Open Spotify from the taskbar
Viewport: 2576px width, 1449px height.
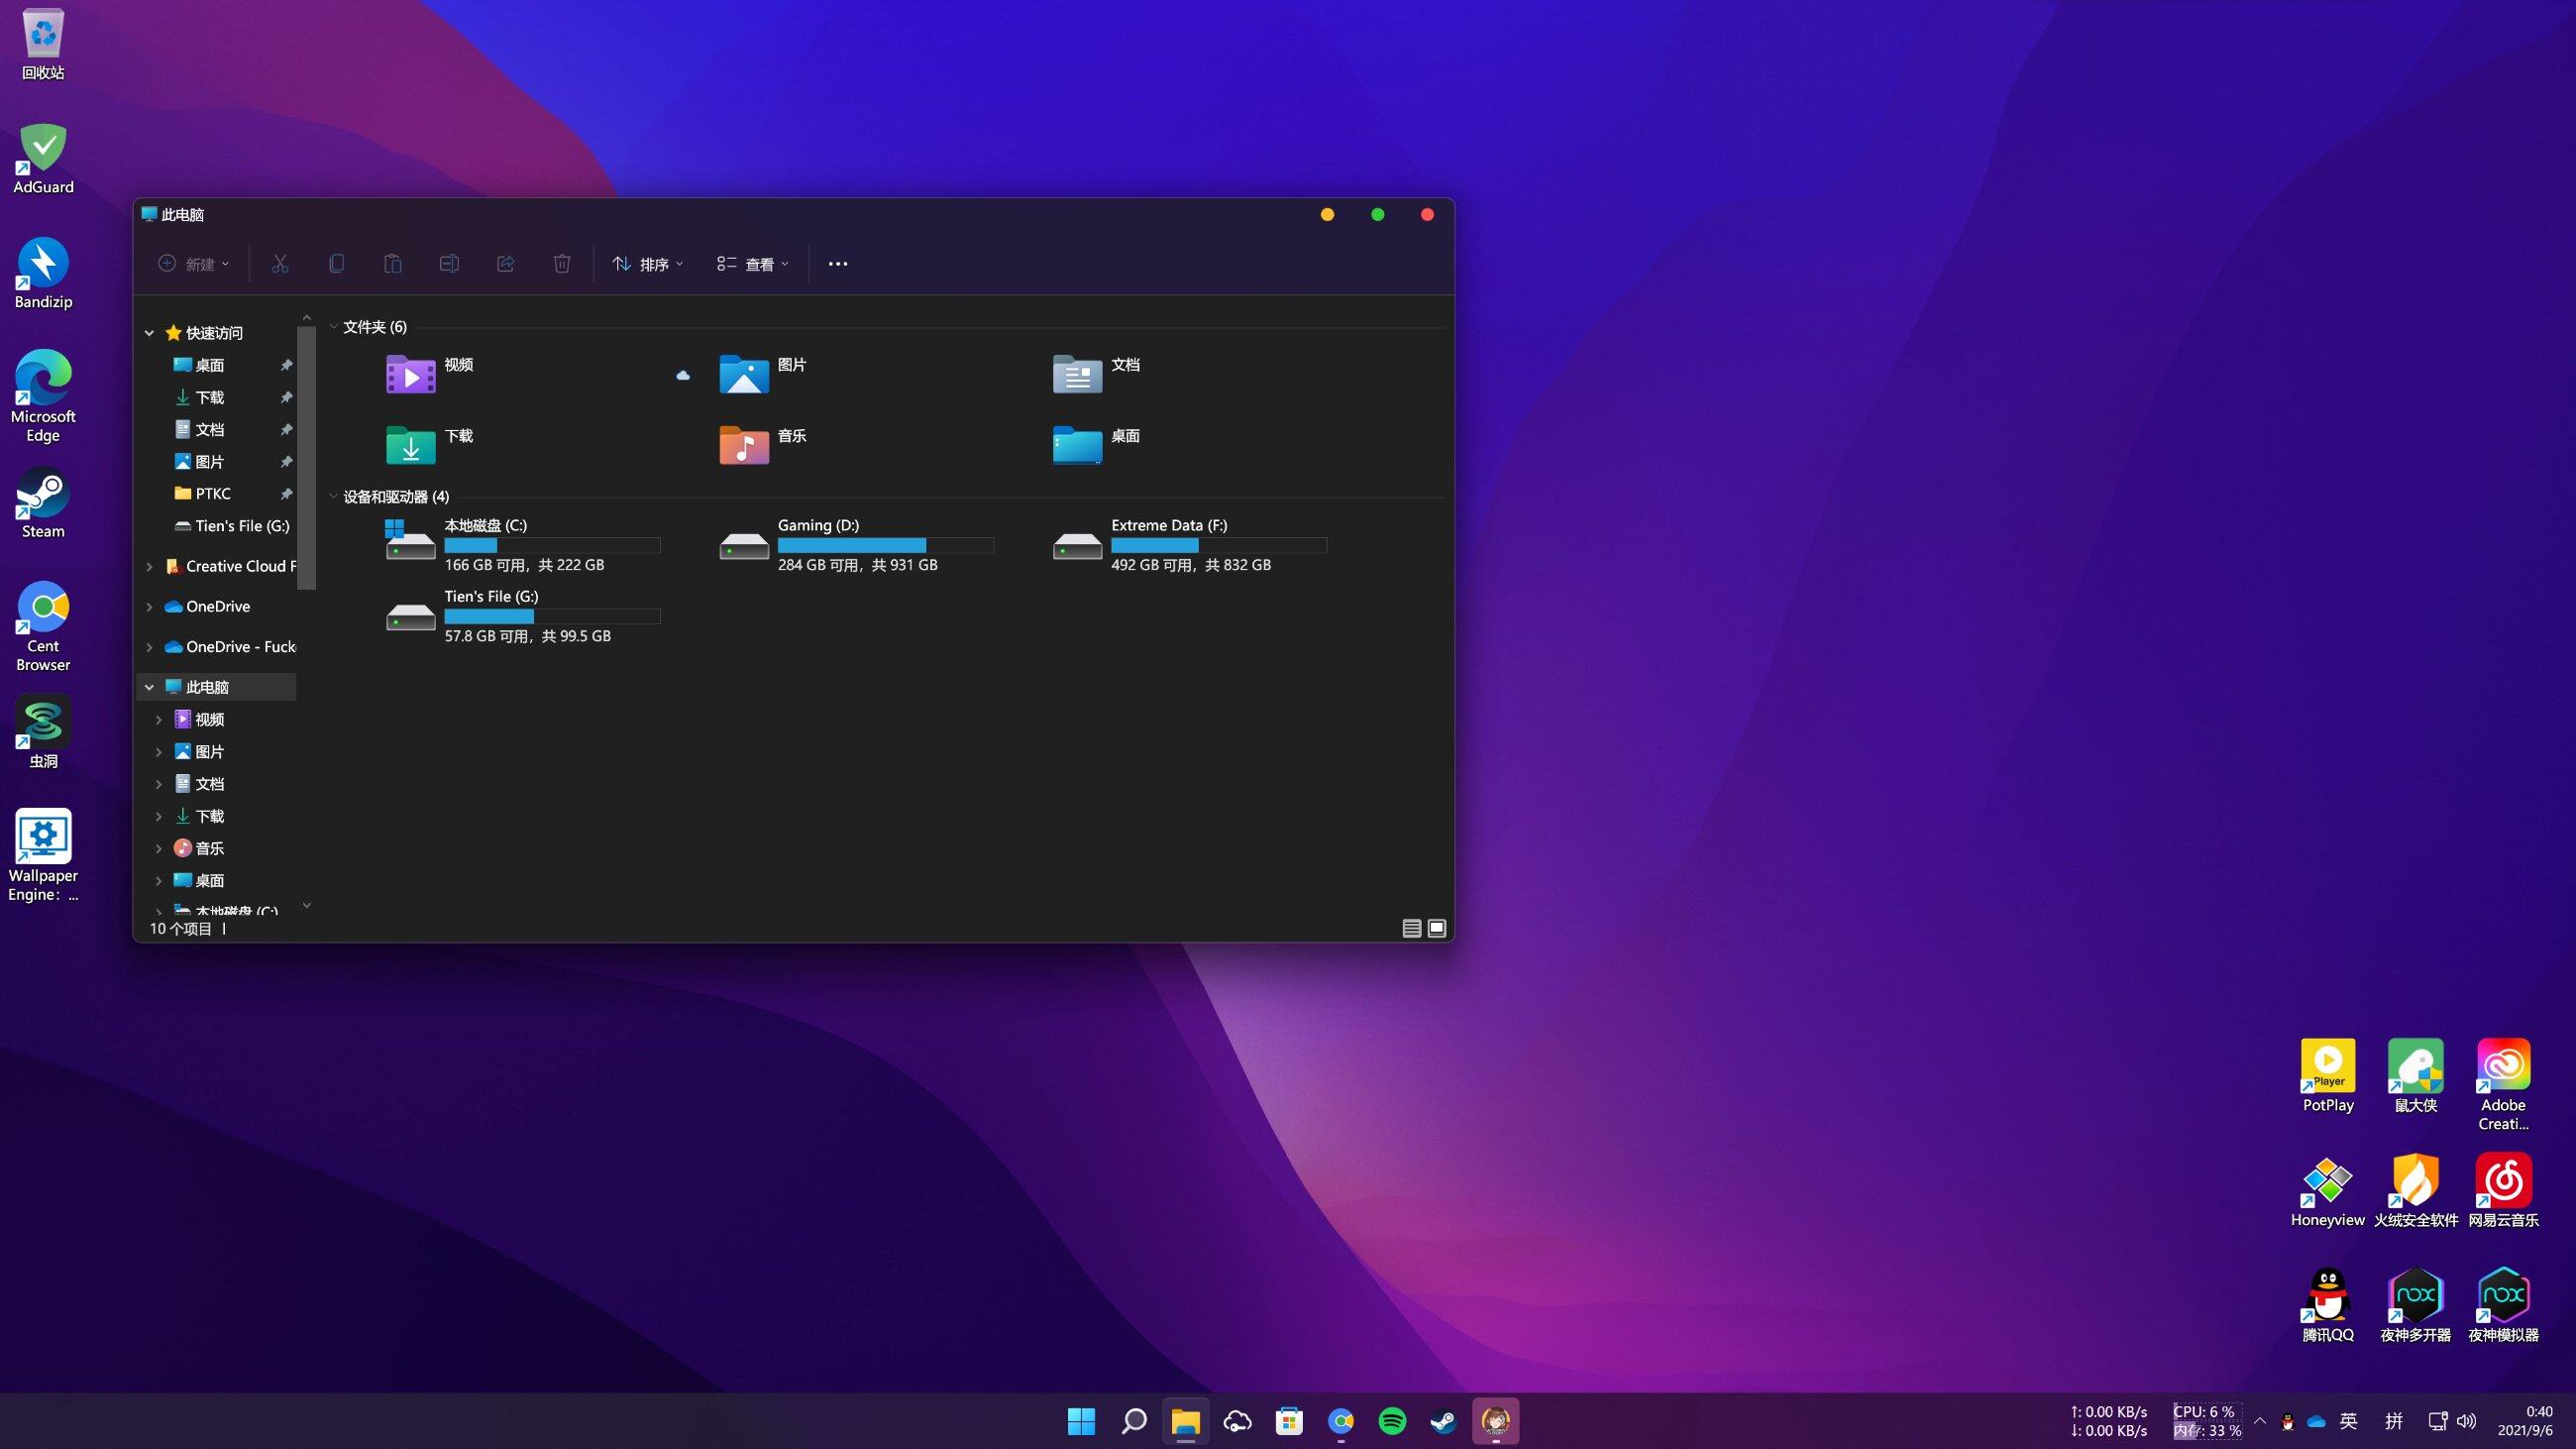(x=1392, y=1421)
